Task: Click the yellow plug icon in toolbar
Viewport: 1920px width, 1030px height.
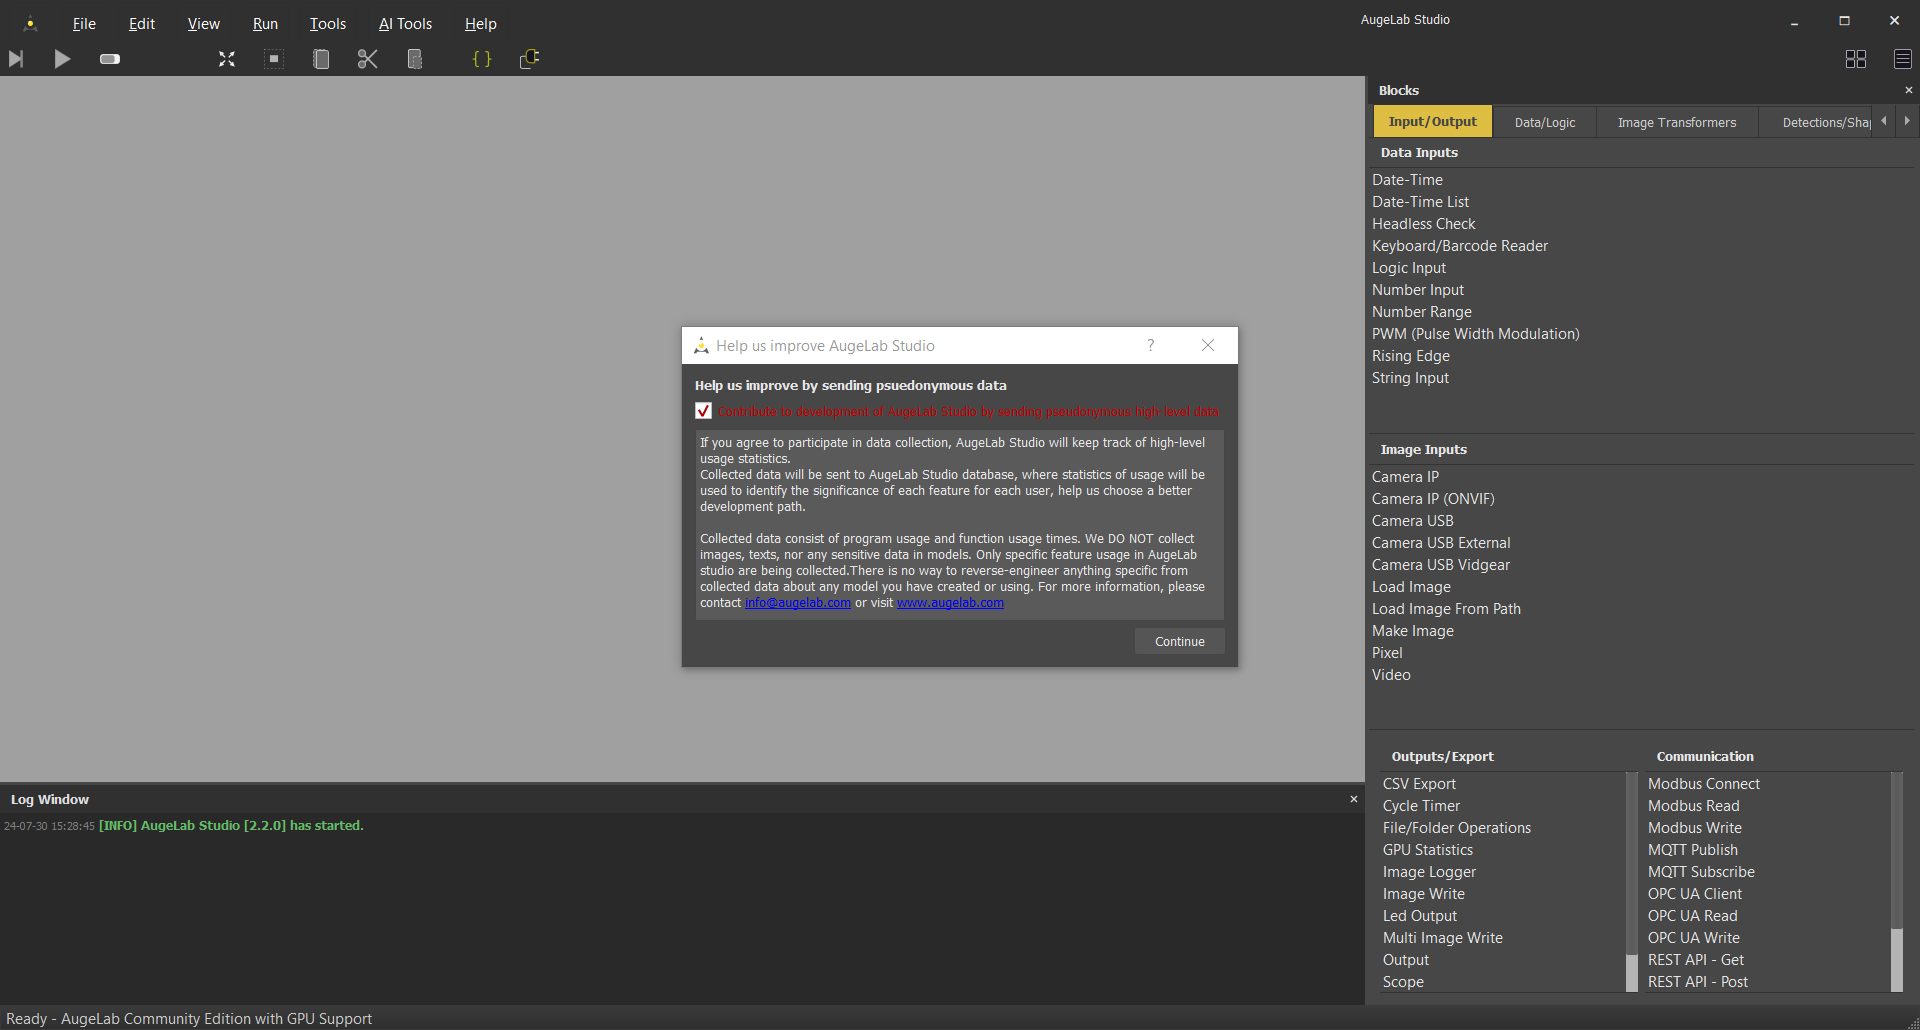Action: pos(530,59)
